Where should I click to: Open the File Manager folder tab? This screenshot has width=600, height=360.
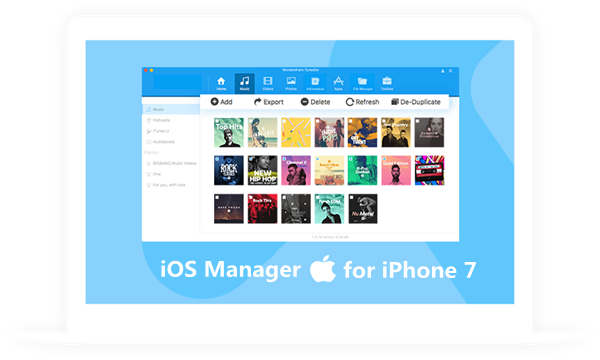point(362,83)
